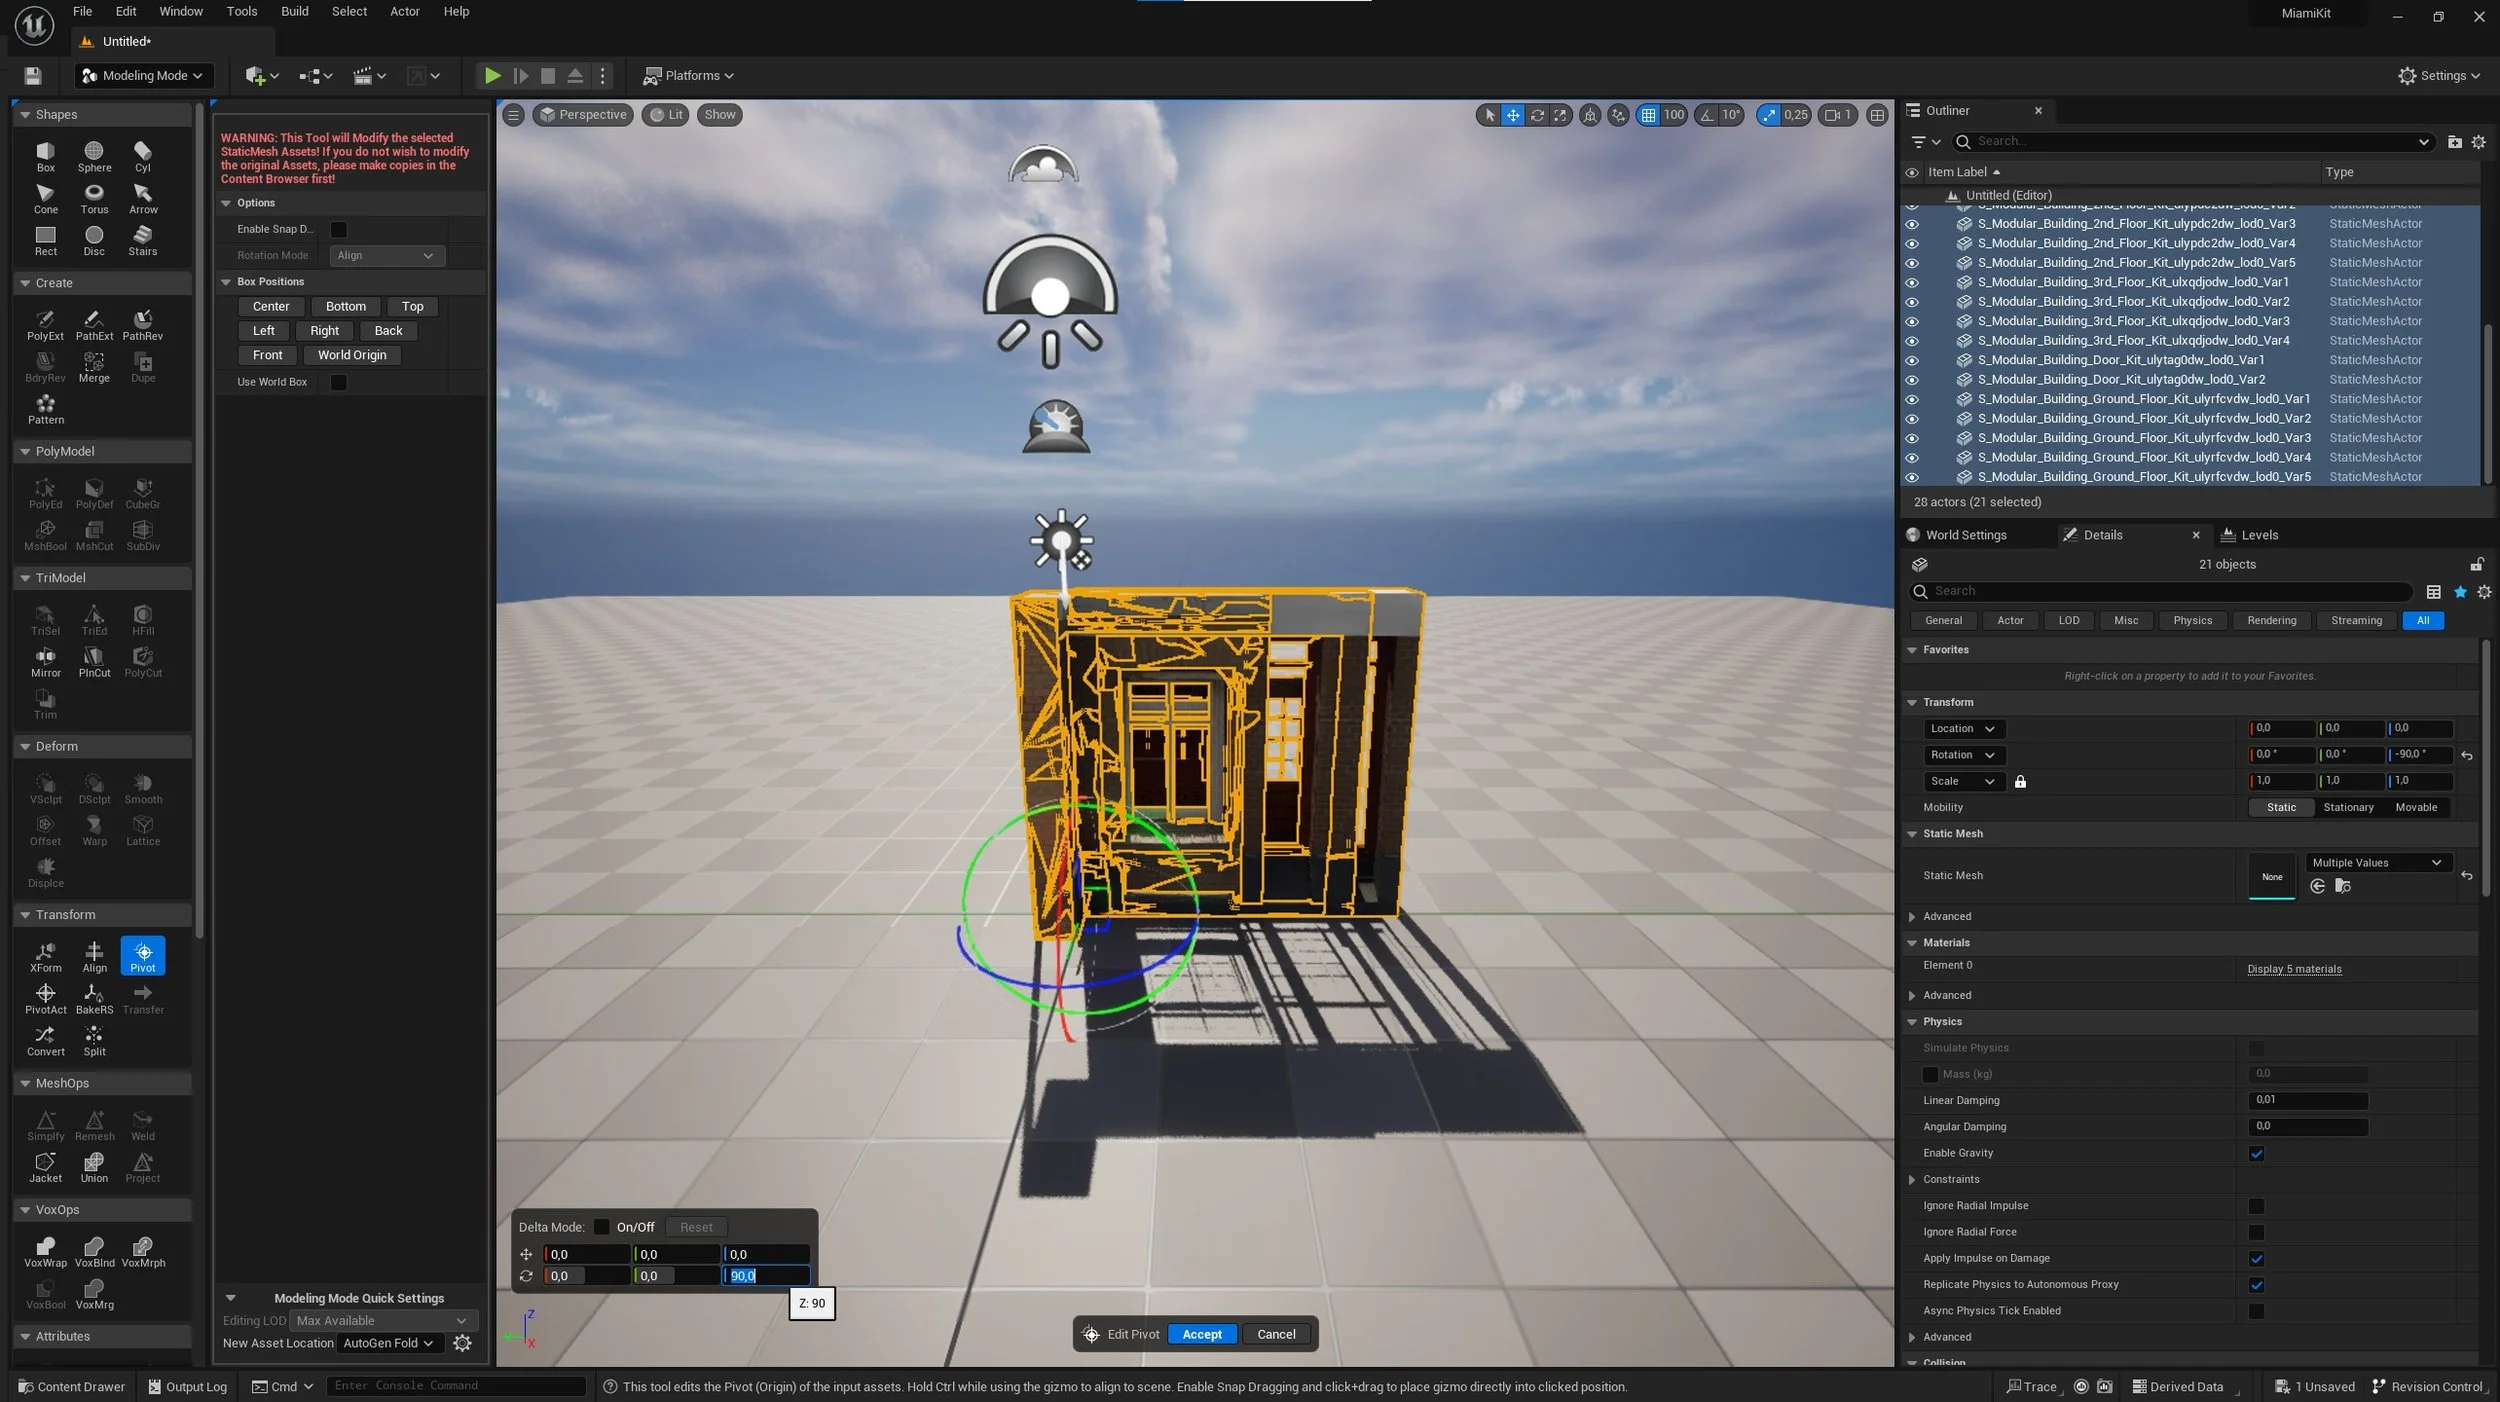Open the Modeling Mode dropdown
2500x1402 pixels.
click(143, 76)
